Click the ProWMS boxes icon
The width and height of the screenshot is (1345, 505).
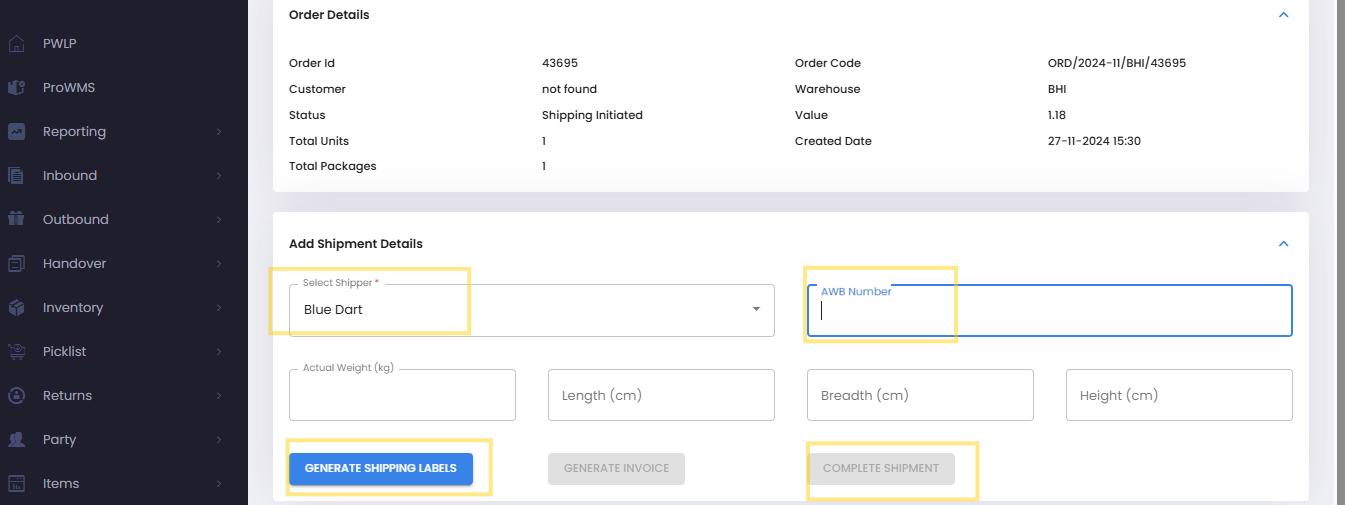[16, 88]
